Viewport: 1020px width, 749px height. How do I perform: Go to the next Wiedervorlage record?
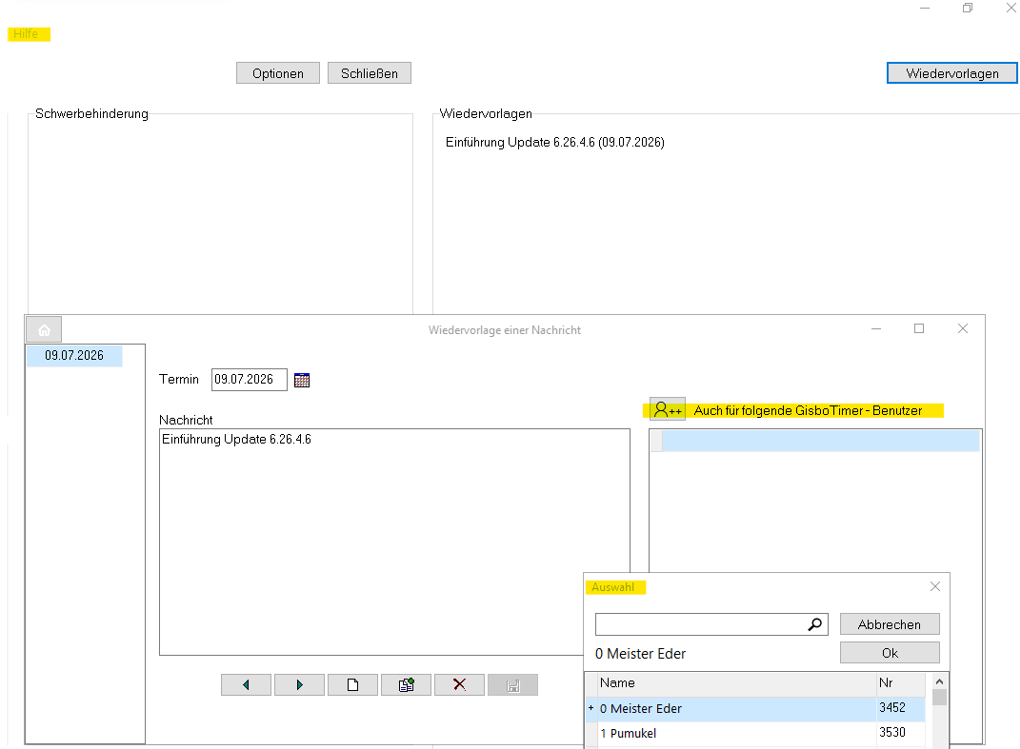click(x=299, y=685)
